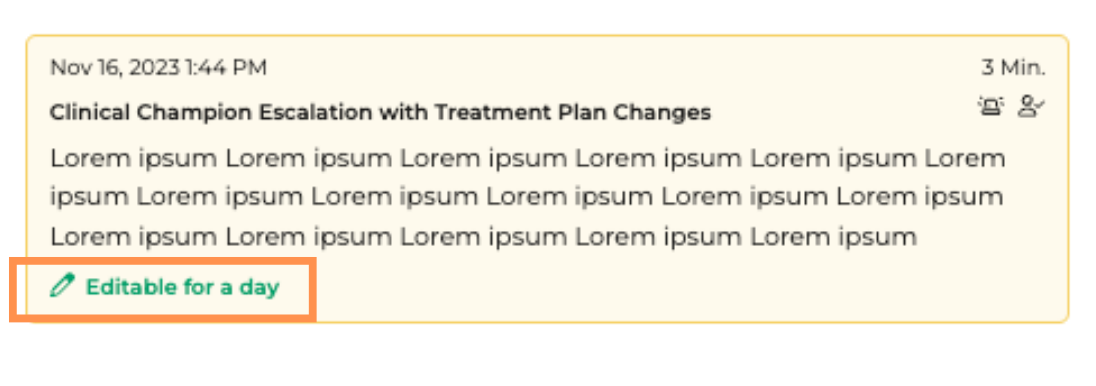This screenshot has height=386, width=1096.
Task: Click the user checkmark icon
Action: [x=1032, y=107]
